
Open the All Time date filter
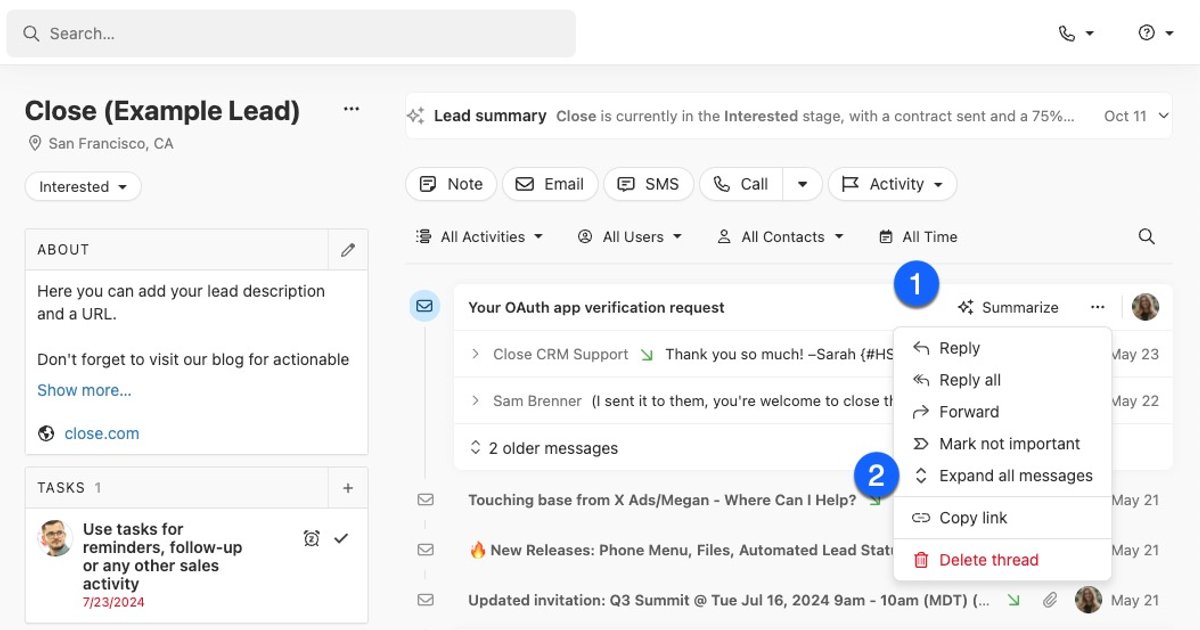point(918,237)
